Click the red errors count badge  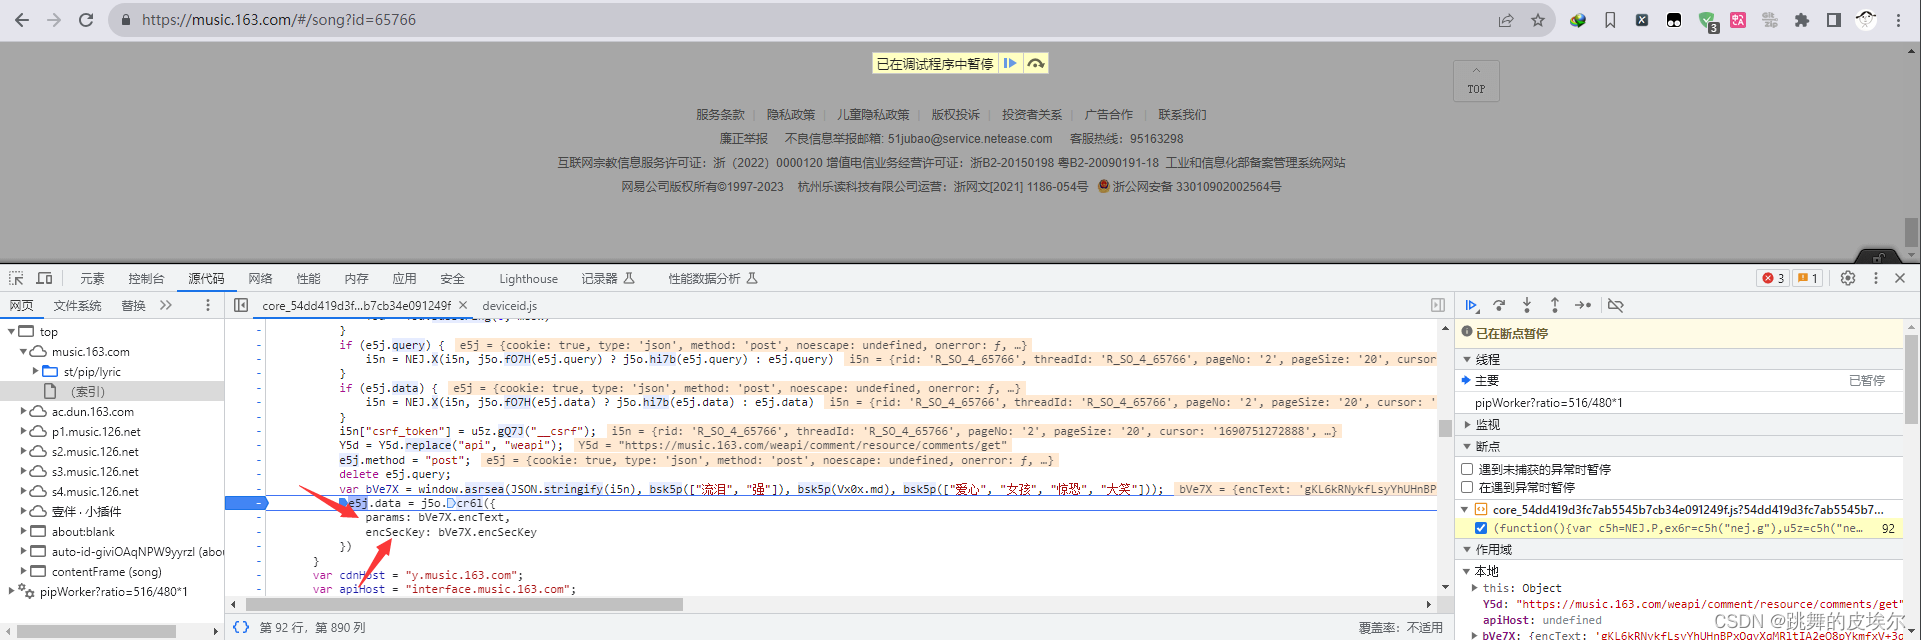point(1773,278)
